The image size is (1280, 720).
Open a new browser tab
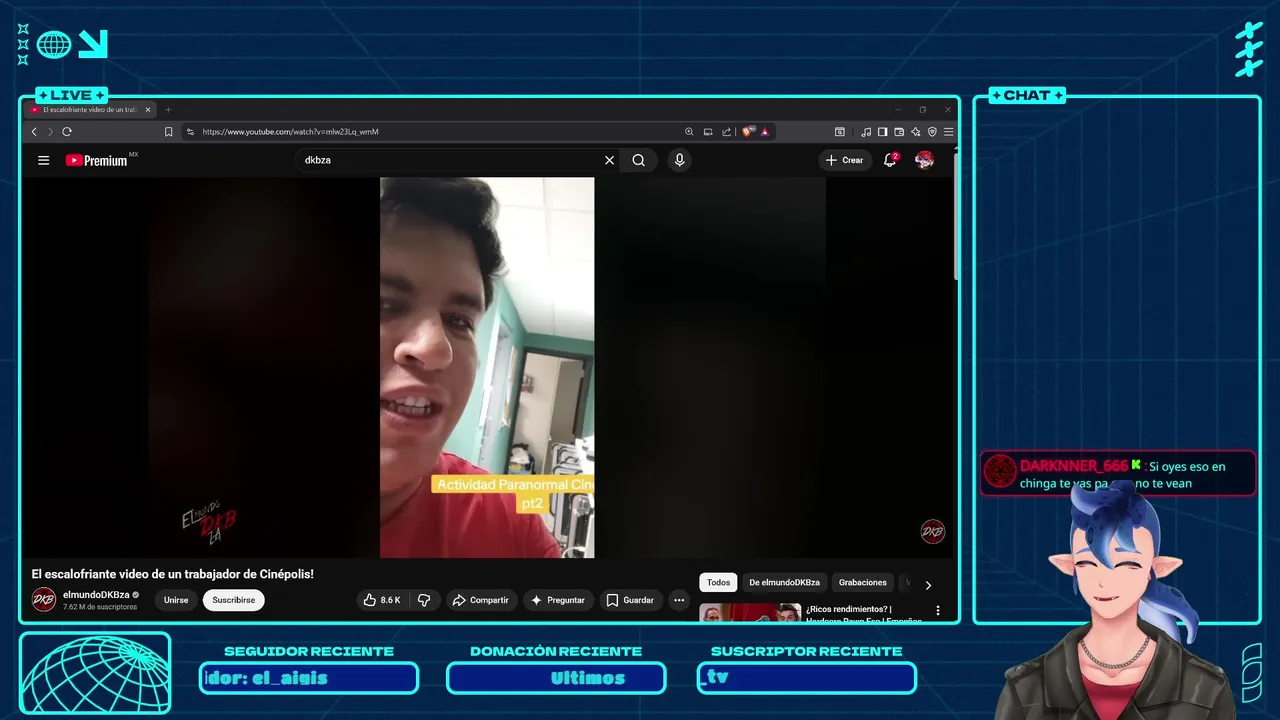tap(168, 110)
